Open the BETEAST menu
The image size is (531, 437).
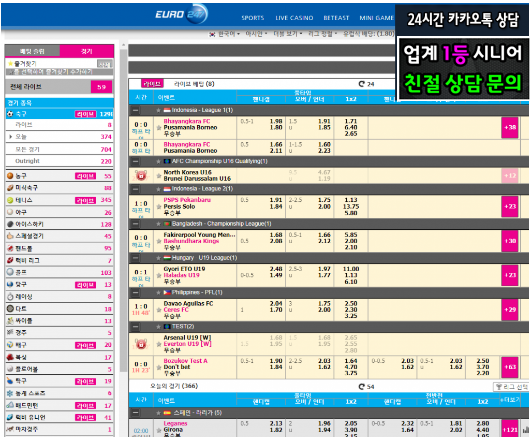(336, 18)
